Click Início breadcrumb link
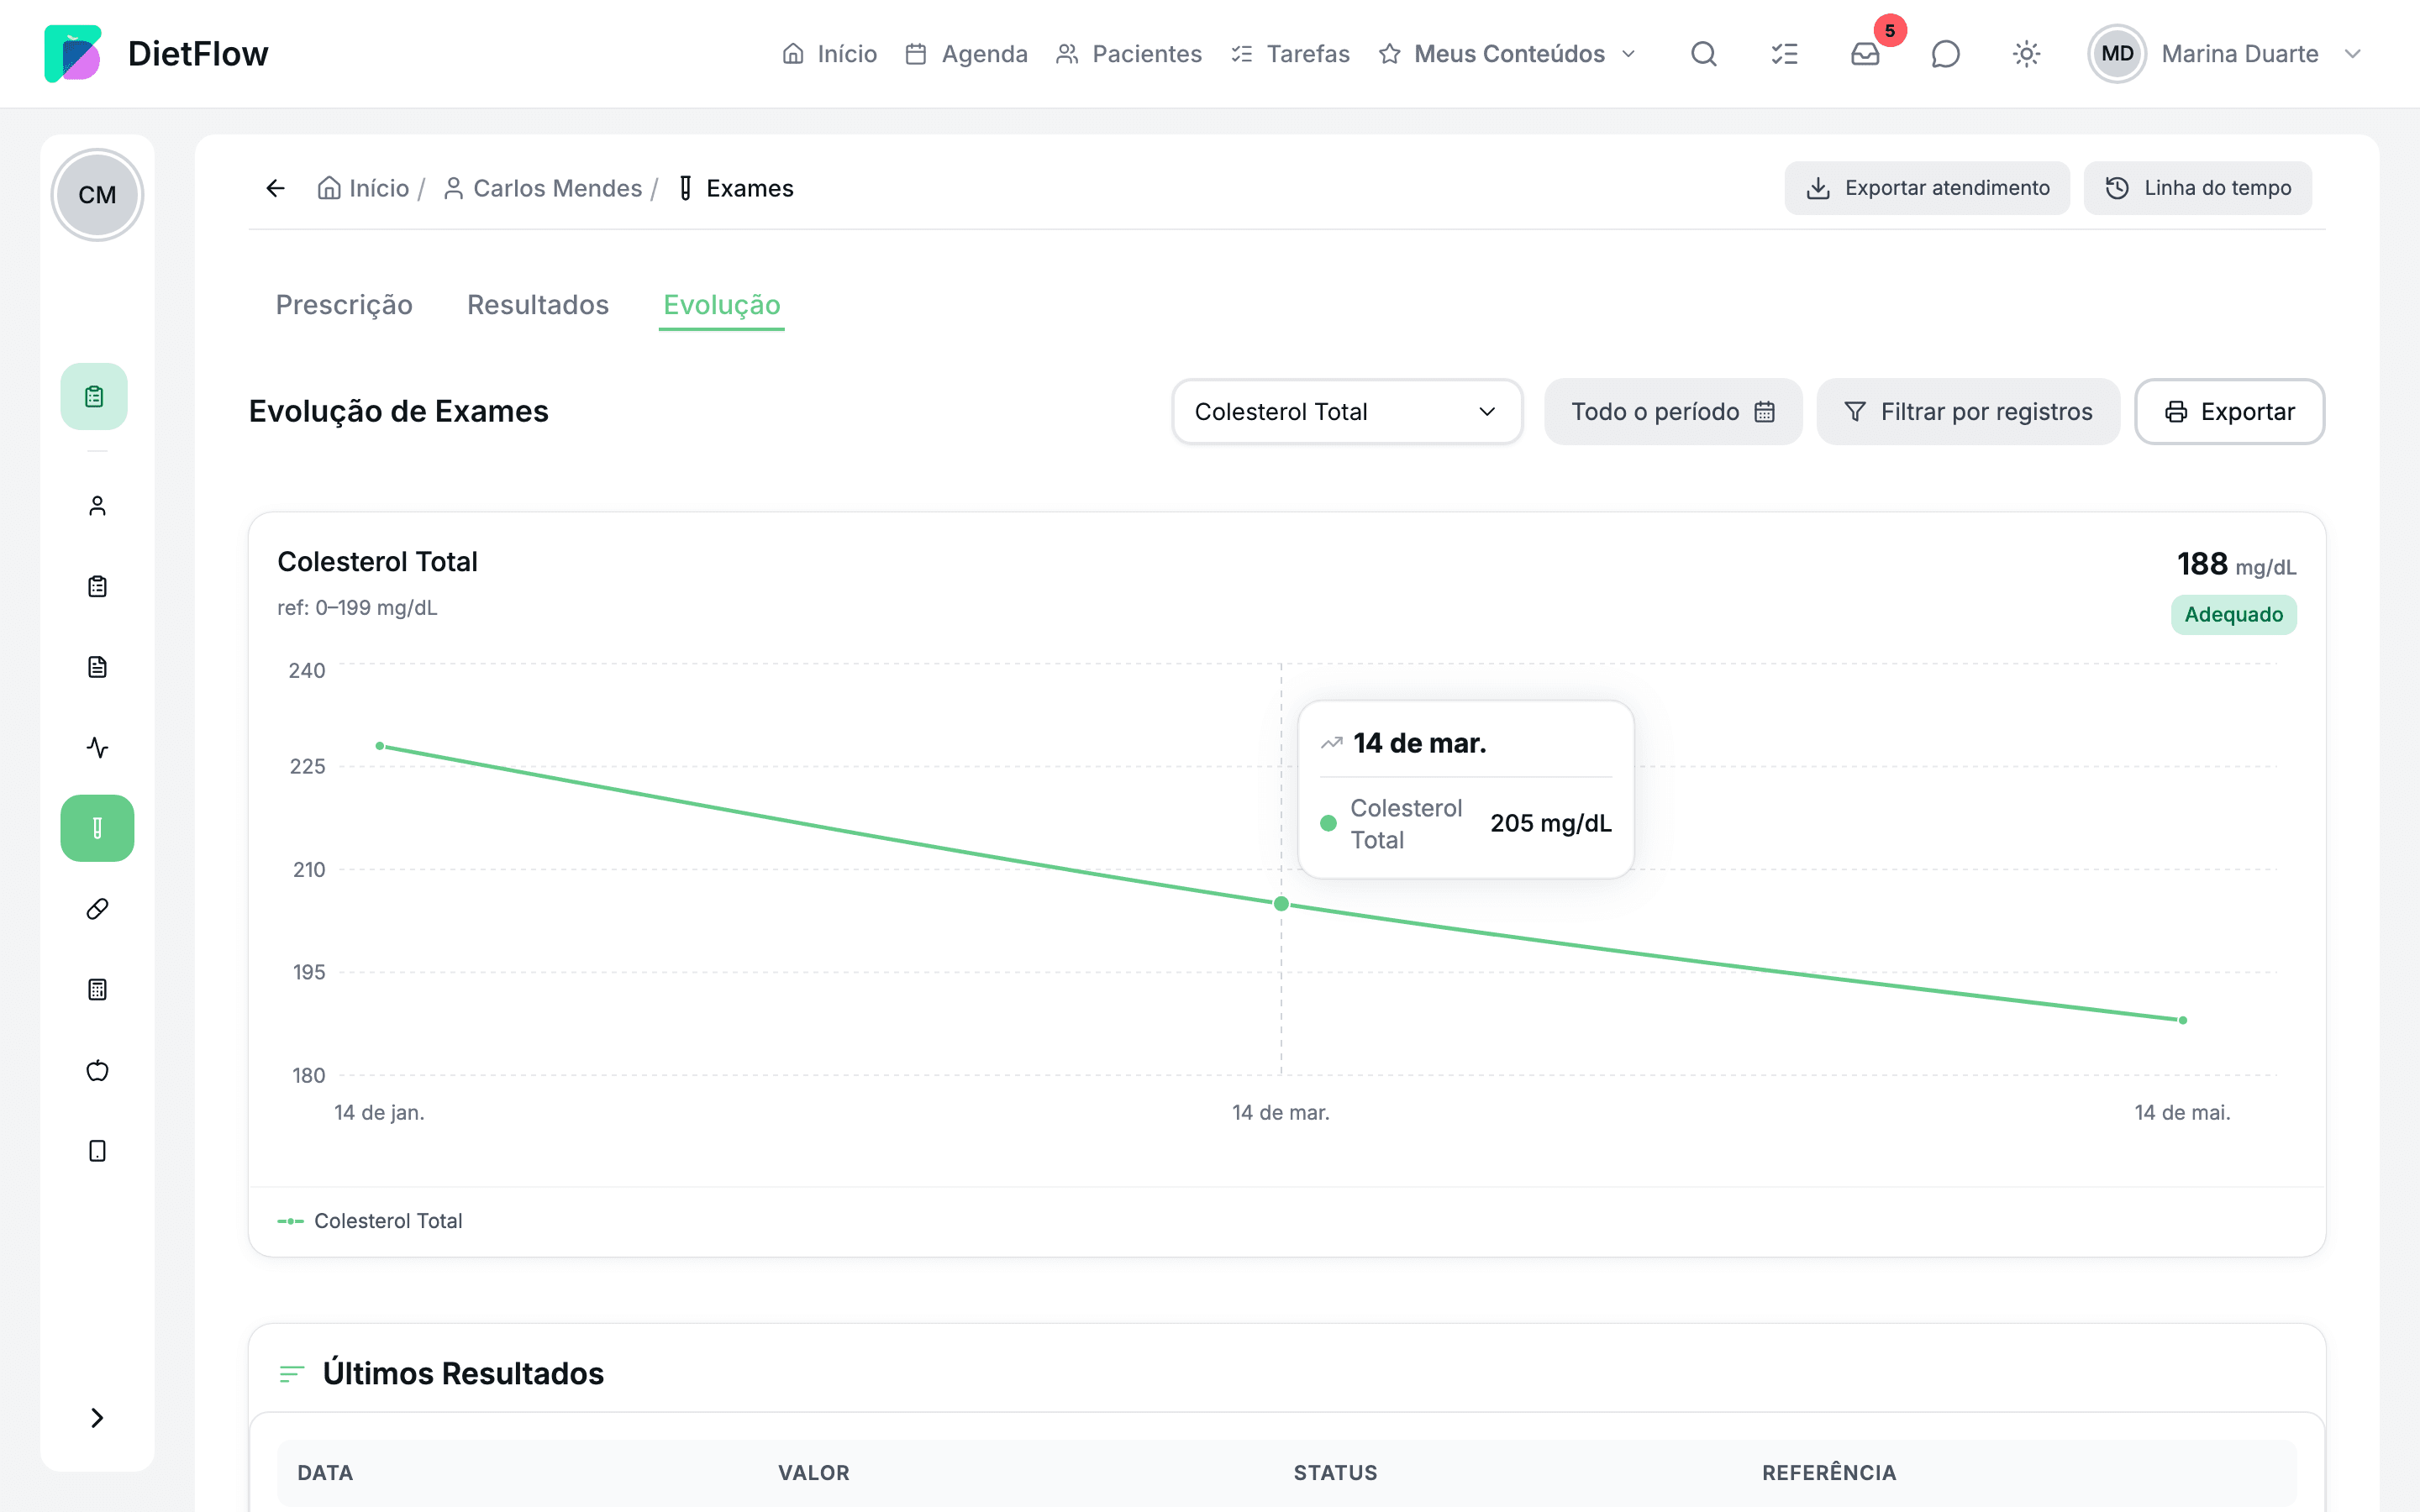Viewport: 2420px width, 1512px height. pyautogui.click(x=364, y=188)
